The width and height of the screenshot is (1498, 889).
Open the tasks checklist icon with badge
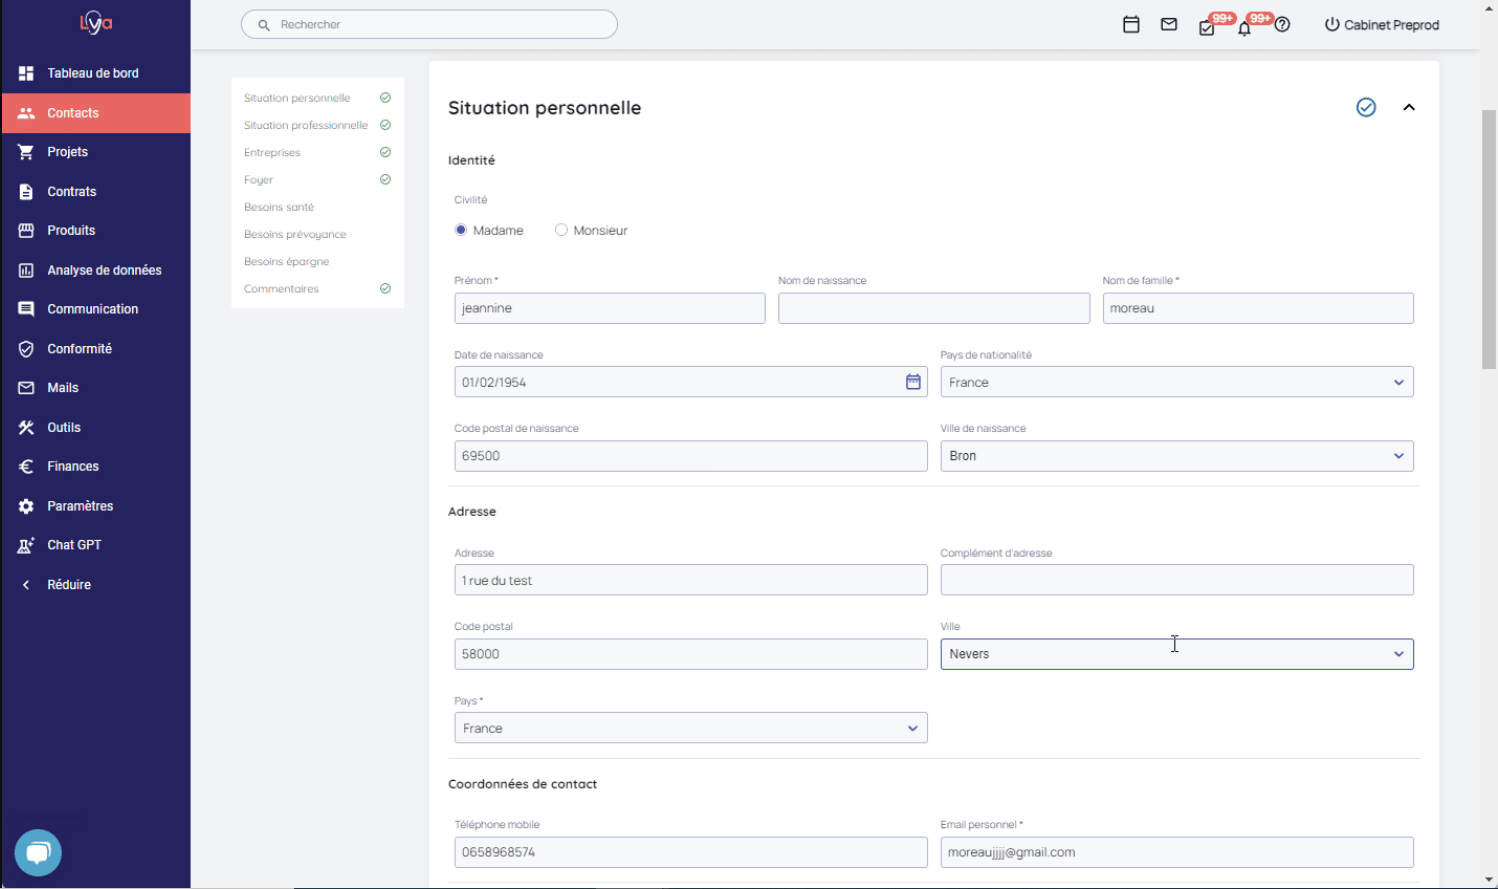pyautogui.click(x=1207, y=27)
